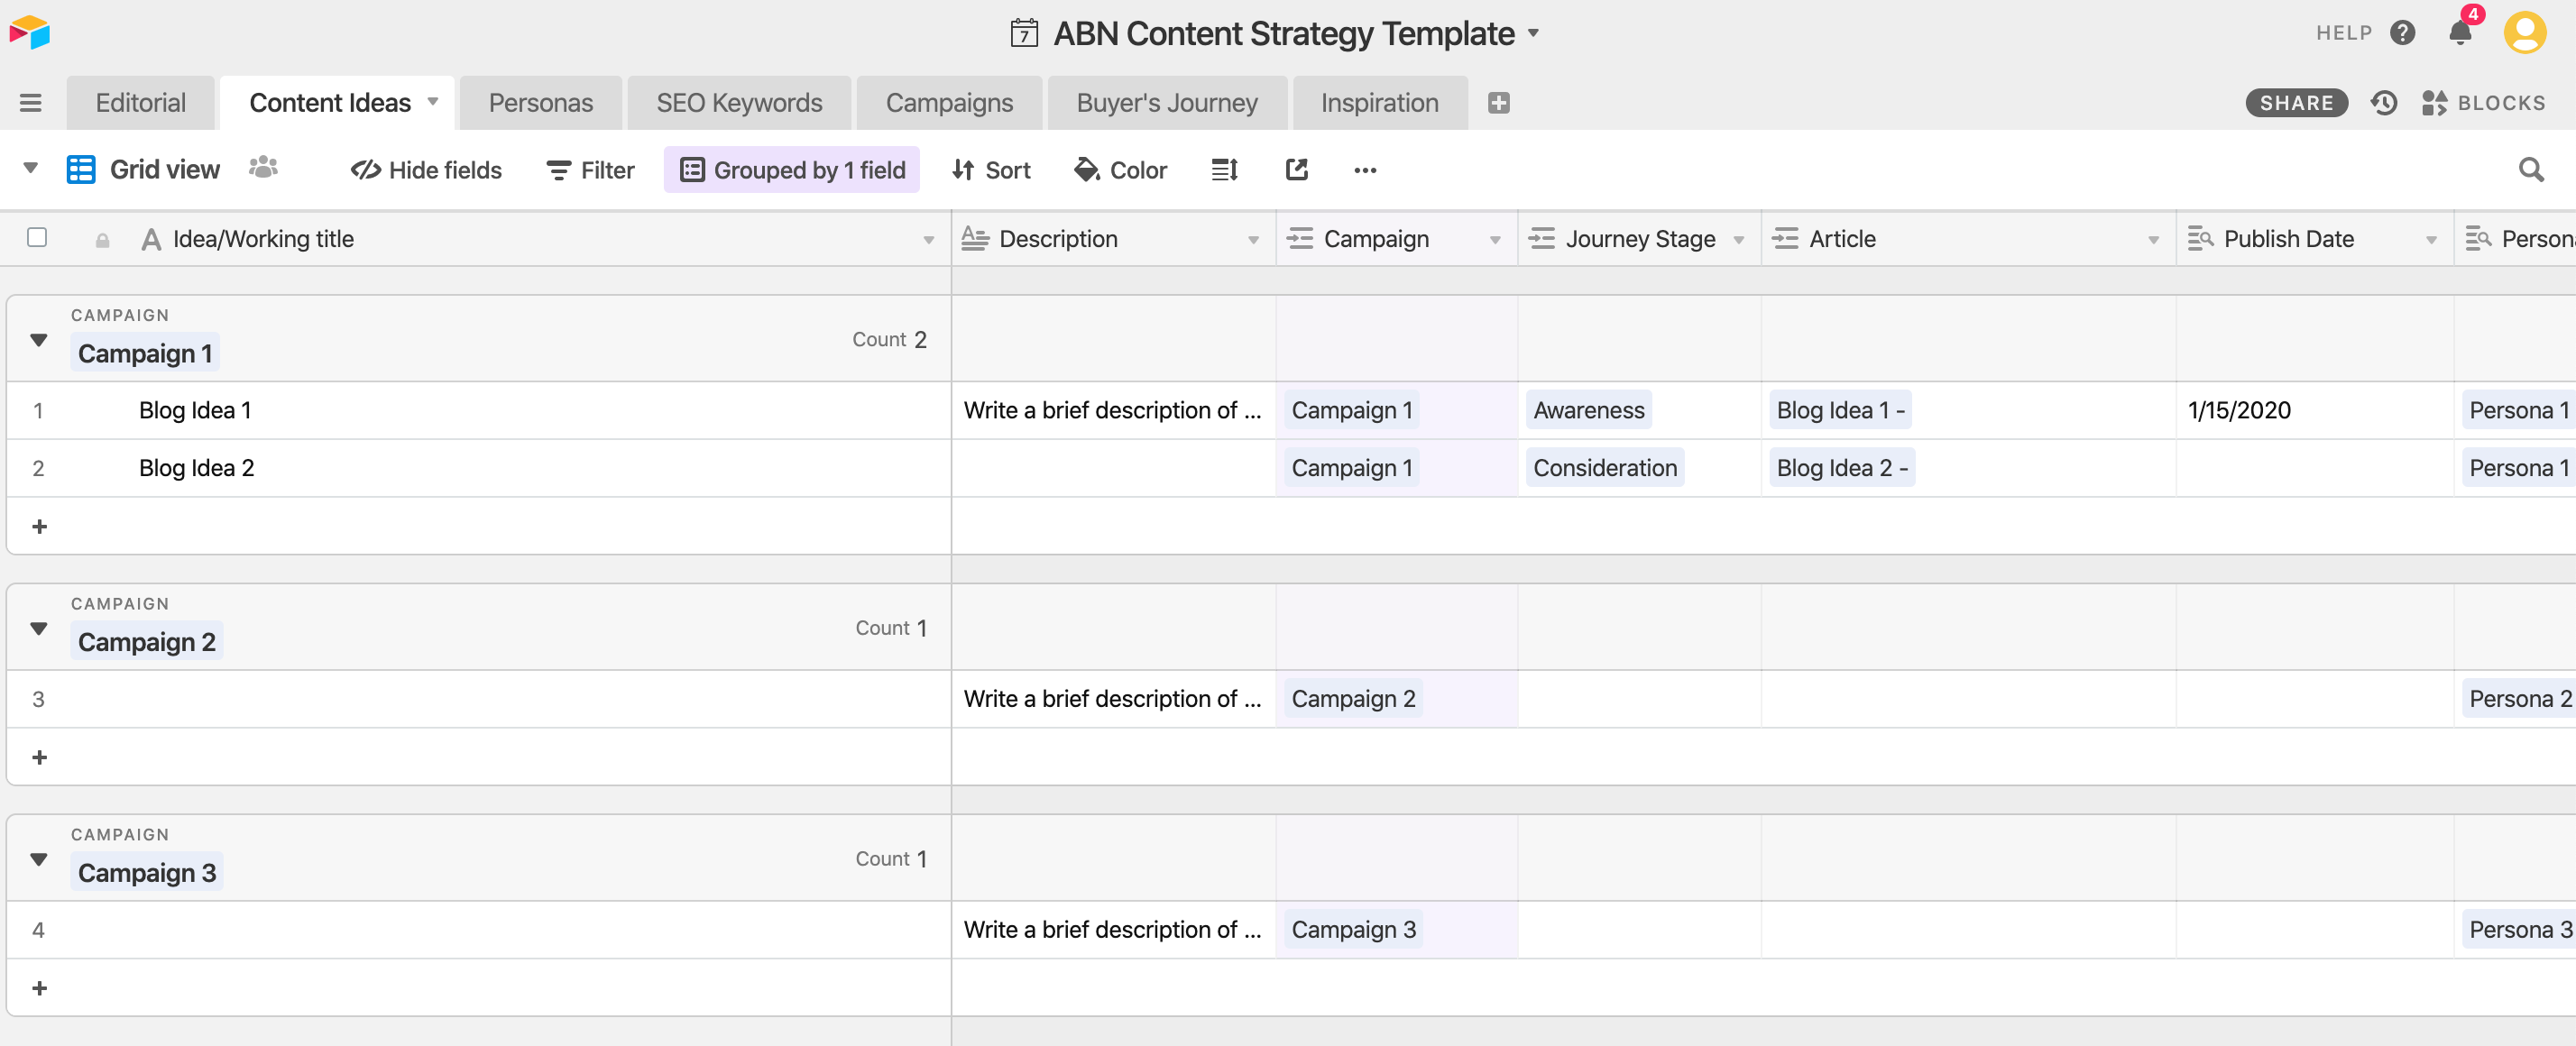Screen dimensions: 2576x1046
Task: Select row 4 description cell
Action: pos(1113,930)
